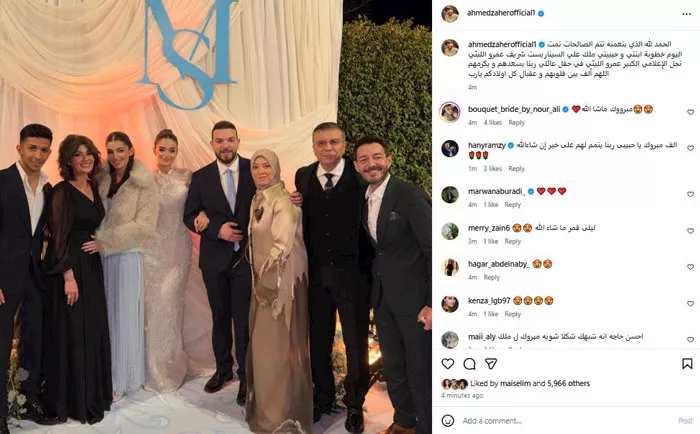
Task: Share the post via paper plane icon
Action: click(x=491, y=364)
